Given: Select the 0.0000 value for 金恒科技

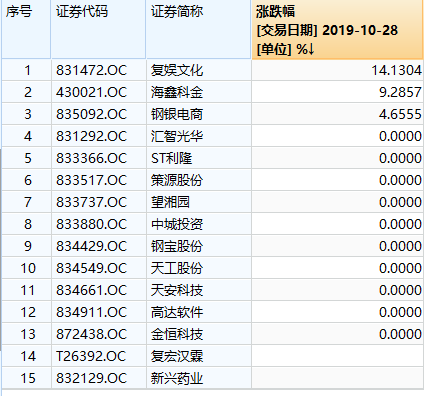Looking at the screenshot, I should pos(400,334).
